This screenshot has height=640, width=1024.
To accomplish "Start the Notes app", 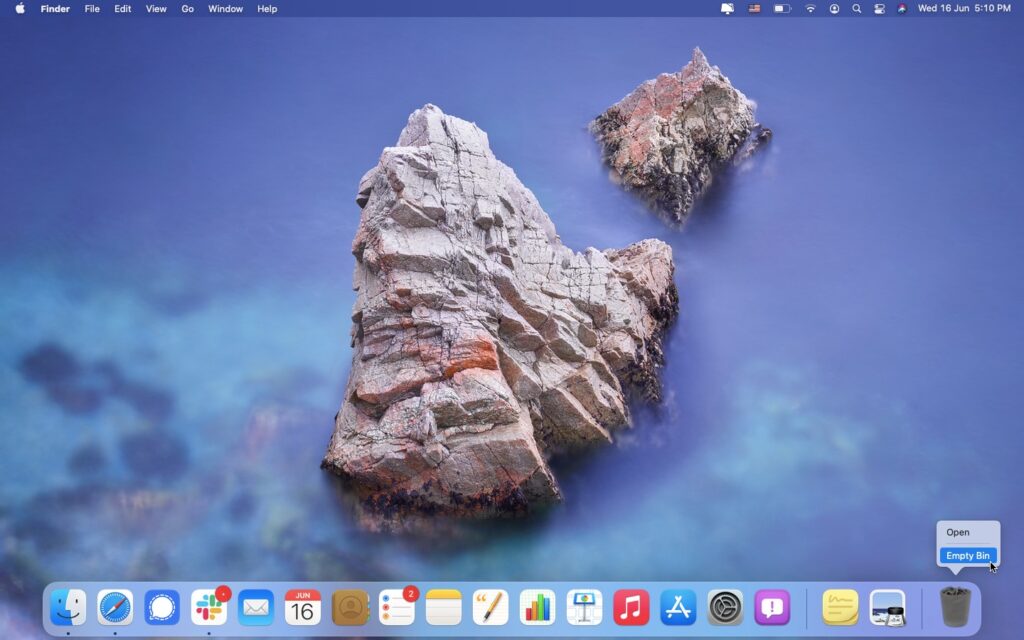I will click(443, 605).
